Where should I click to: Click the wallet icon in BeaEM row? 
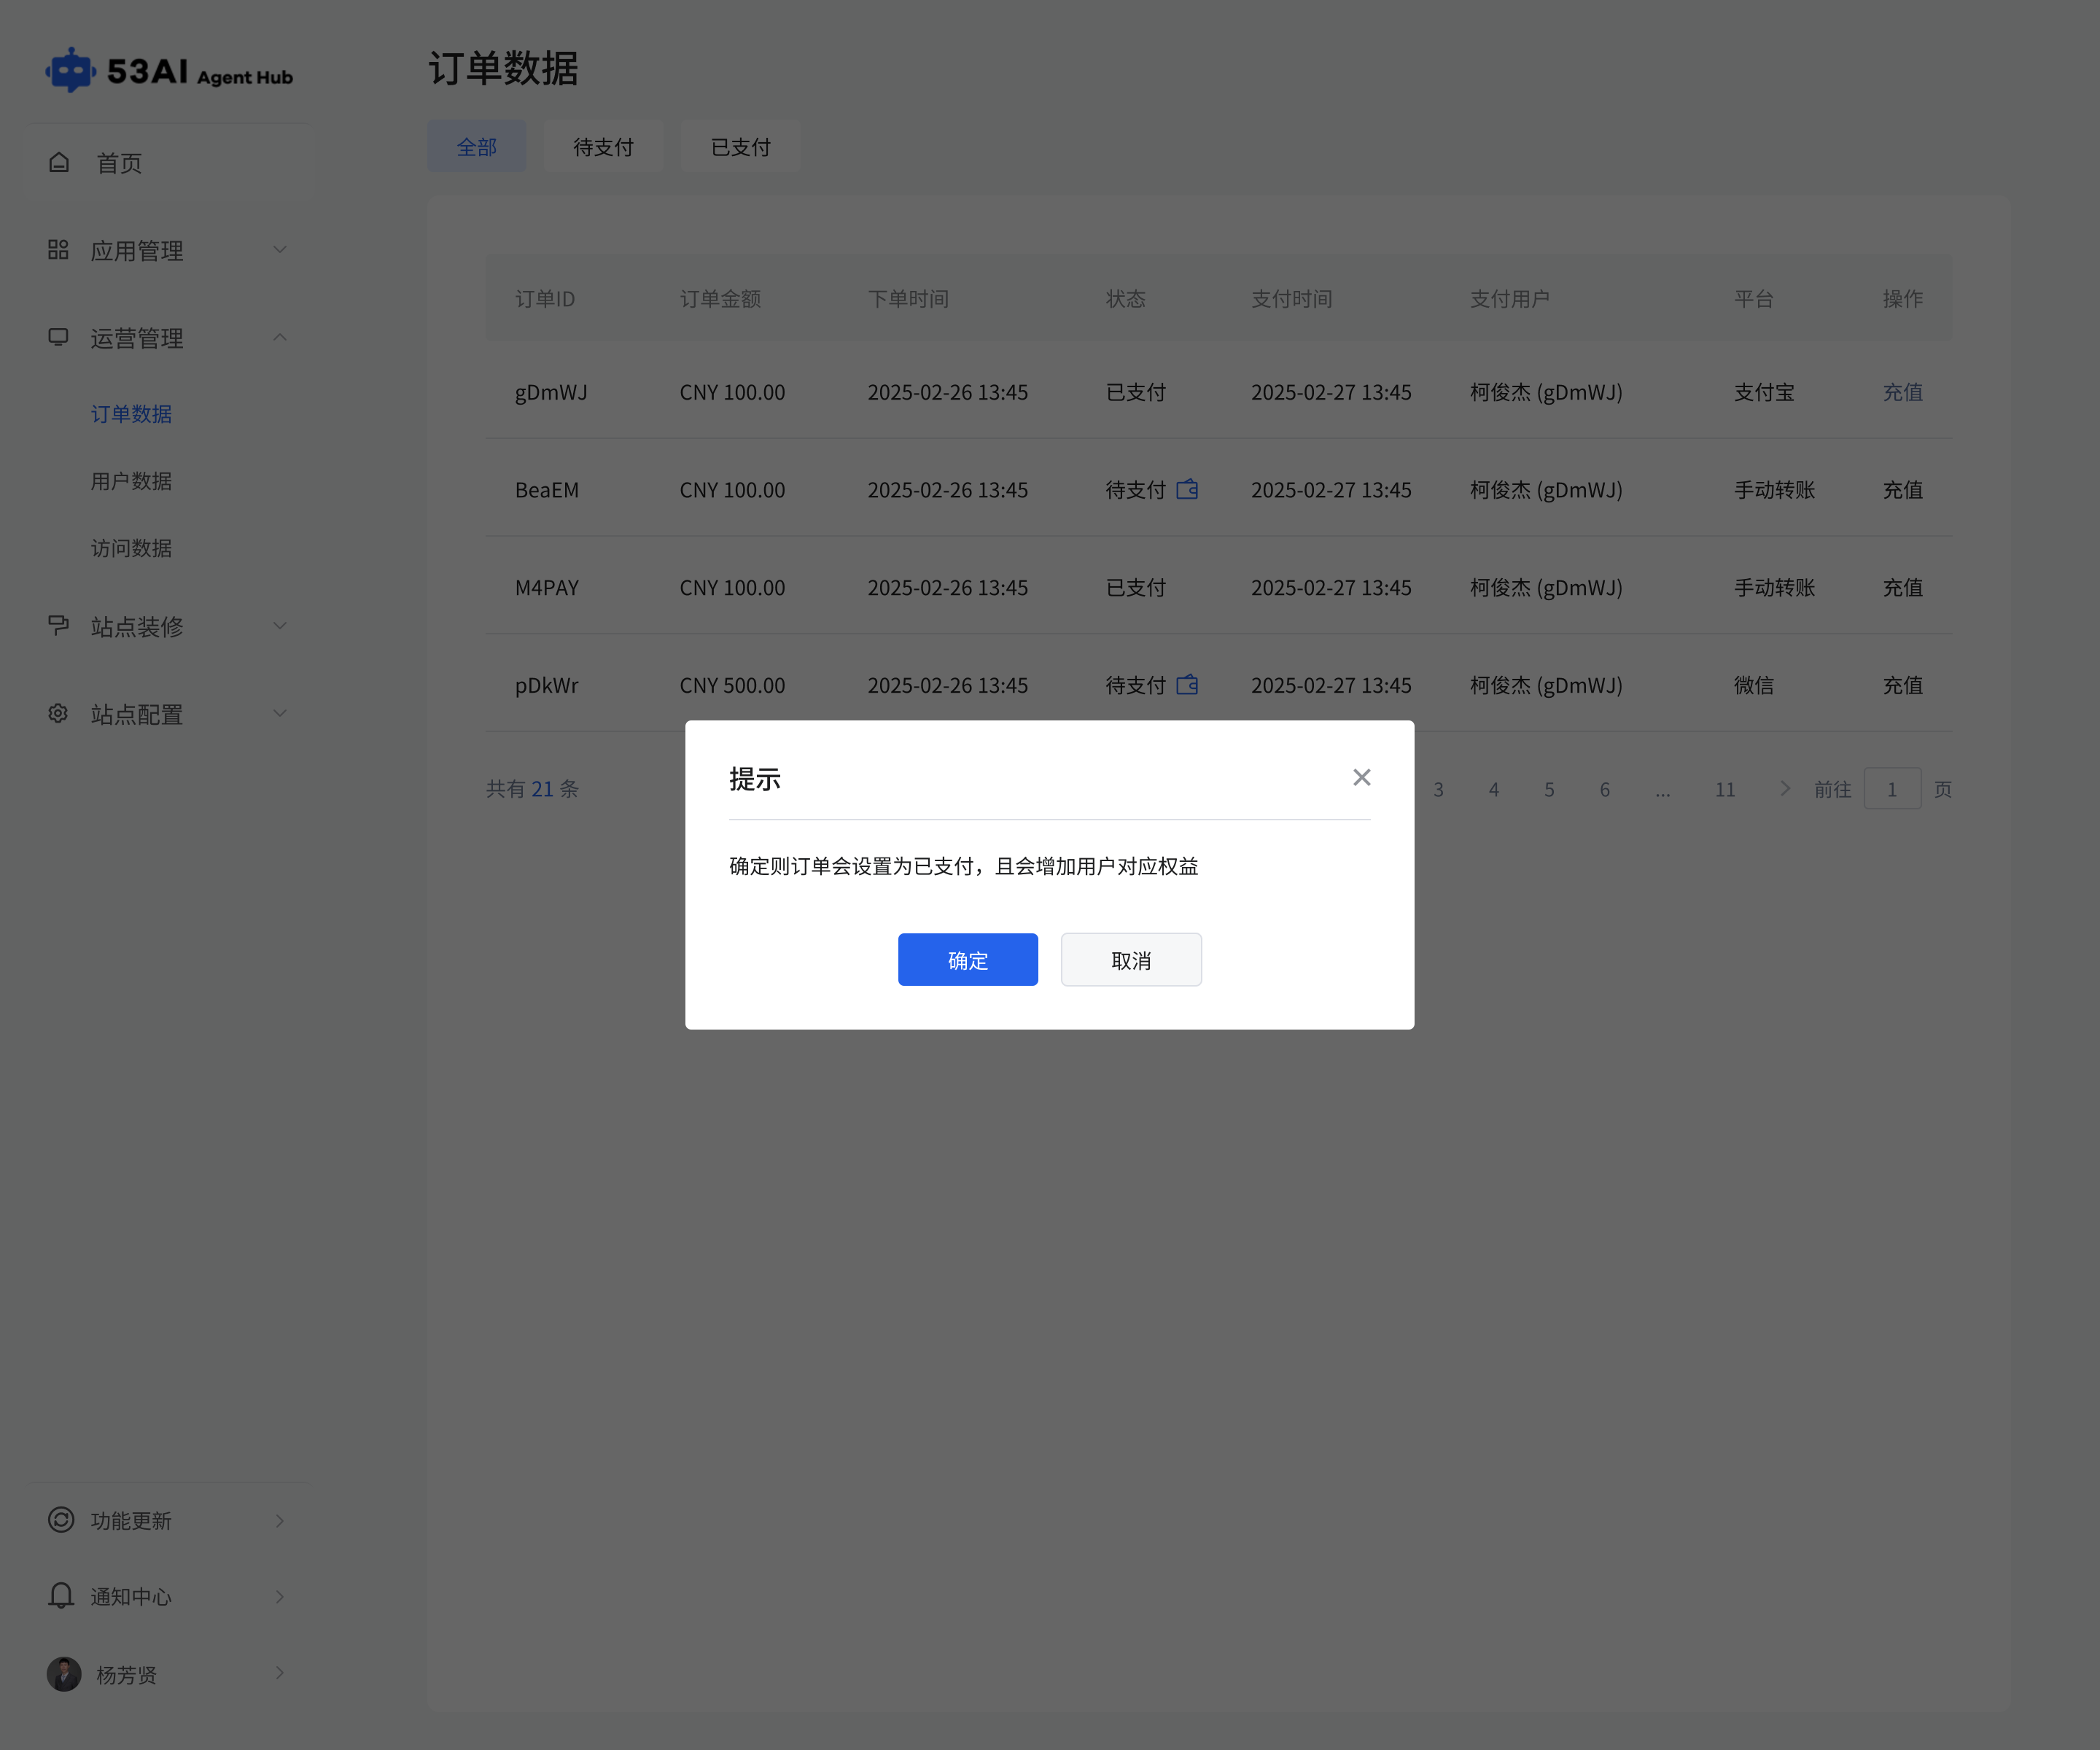tap(1187, 489)
